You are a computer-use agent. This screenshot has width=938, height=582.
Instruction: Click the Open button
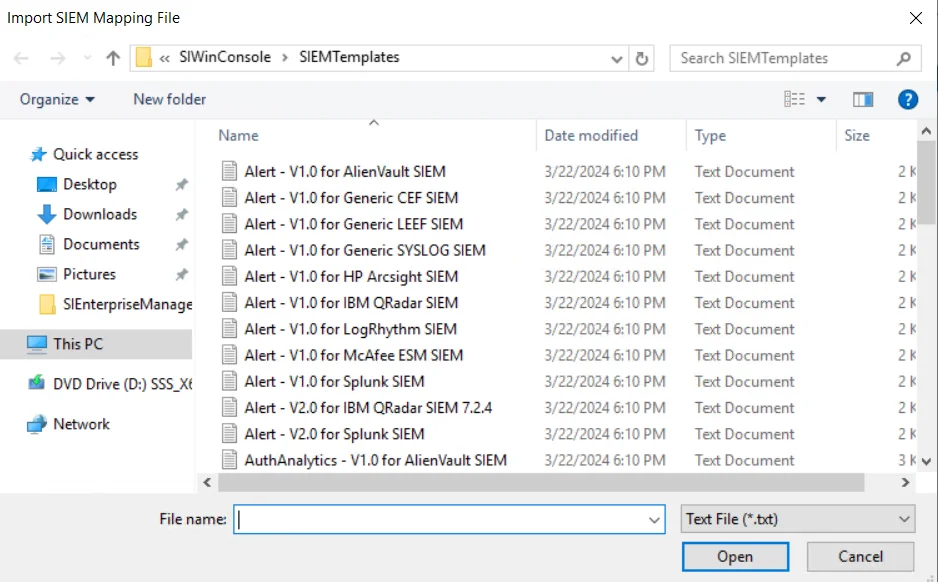(735, 557)
